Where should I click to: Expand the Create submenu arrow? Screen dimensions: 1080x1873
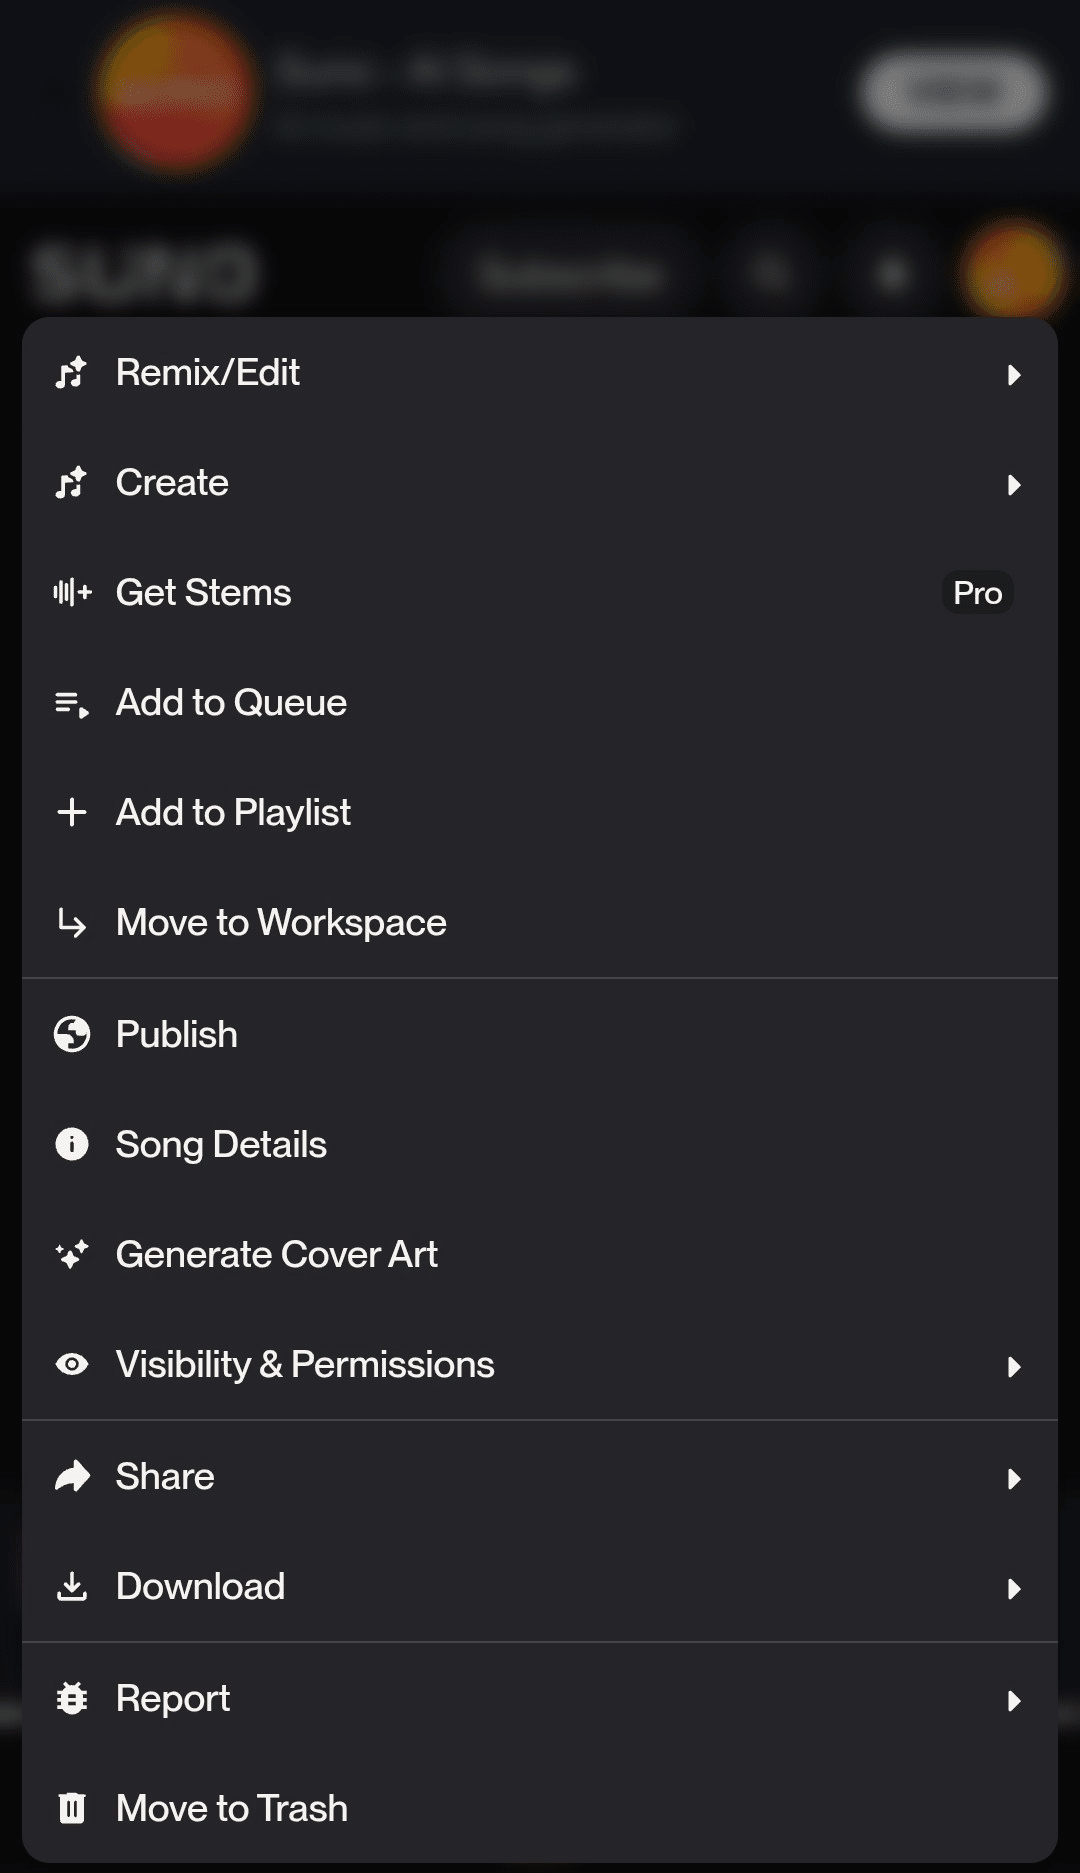pos(1014,485)
